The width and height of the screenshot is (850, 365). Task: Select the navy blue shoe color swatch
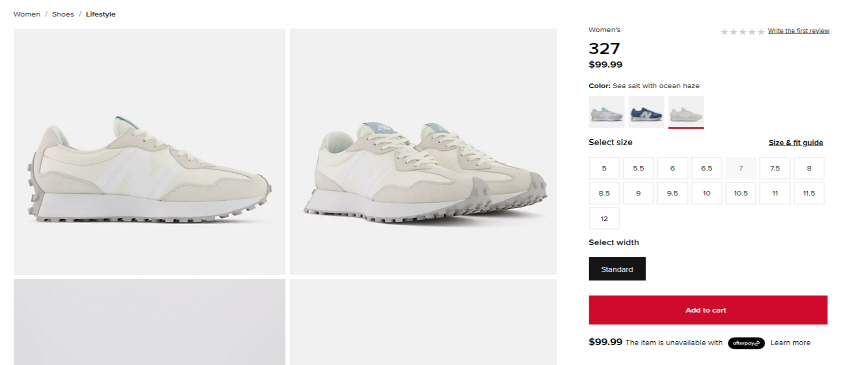(646, 112)
